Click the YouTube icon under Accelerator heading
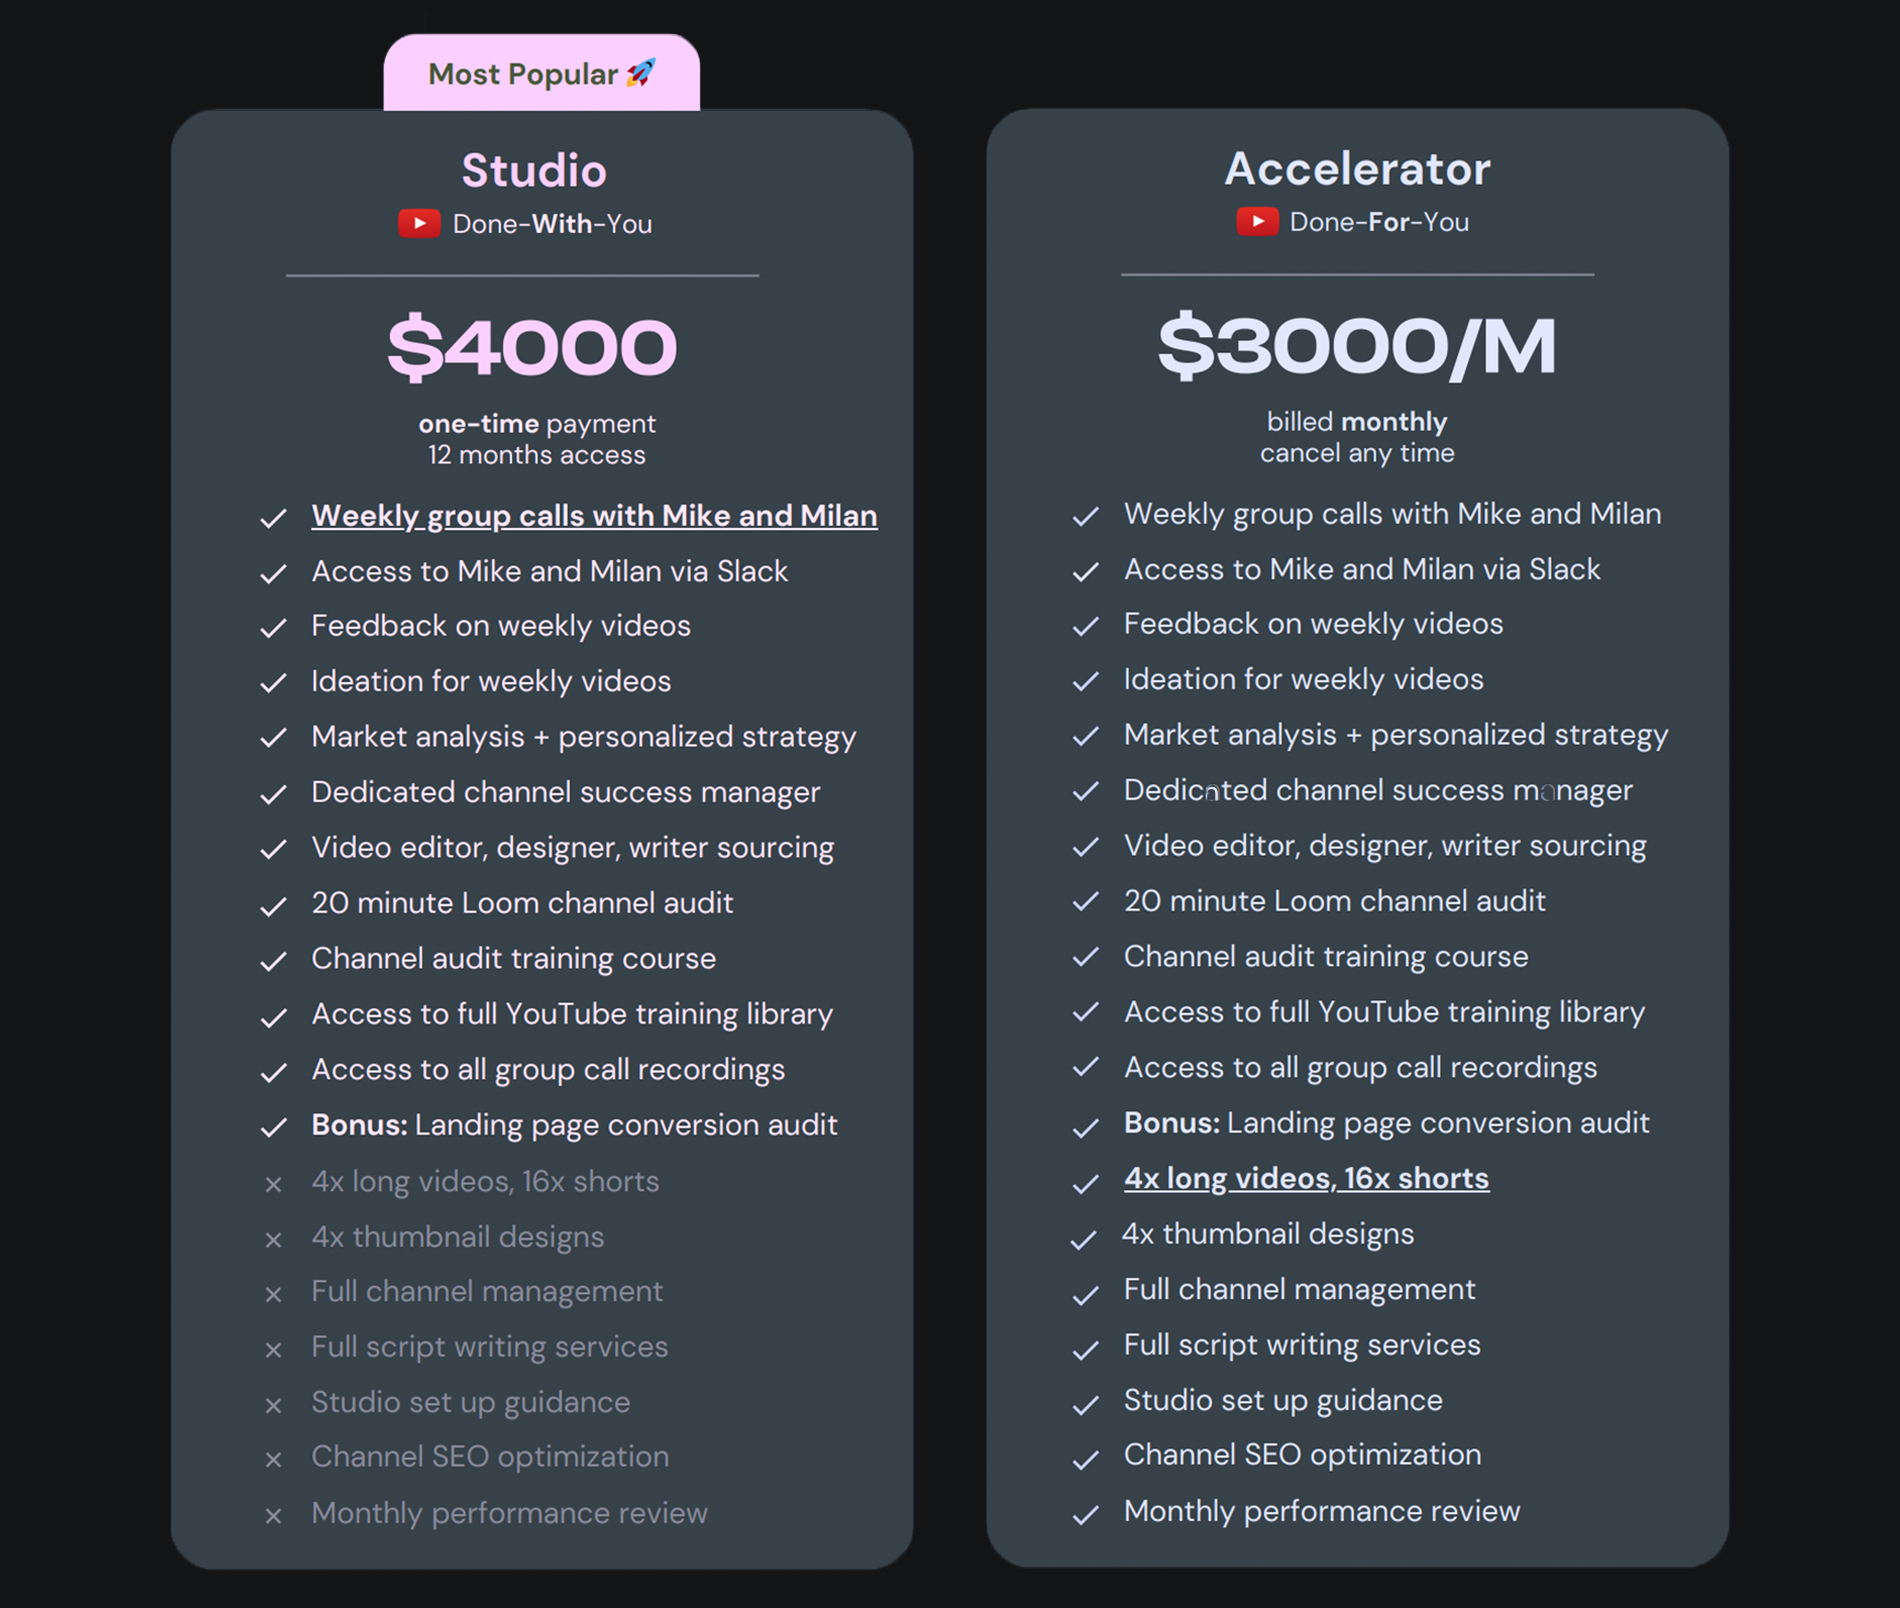The image size is (1900, 1608). [x=1257, y=221]
